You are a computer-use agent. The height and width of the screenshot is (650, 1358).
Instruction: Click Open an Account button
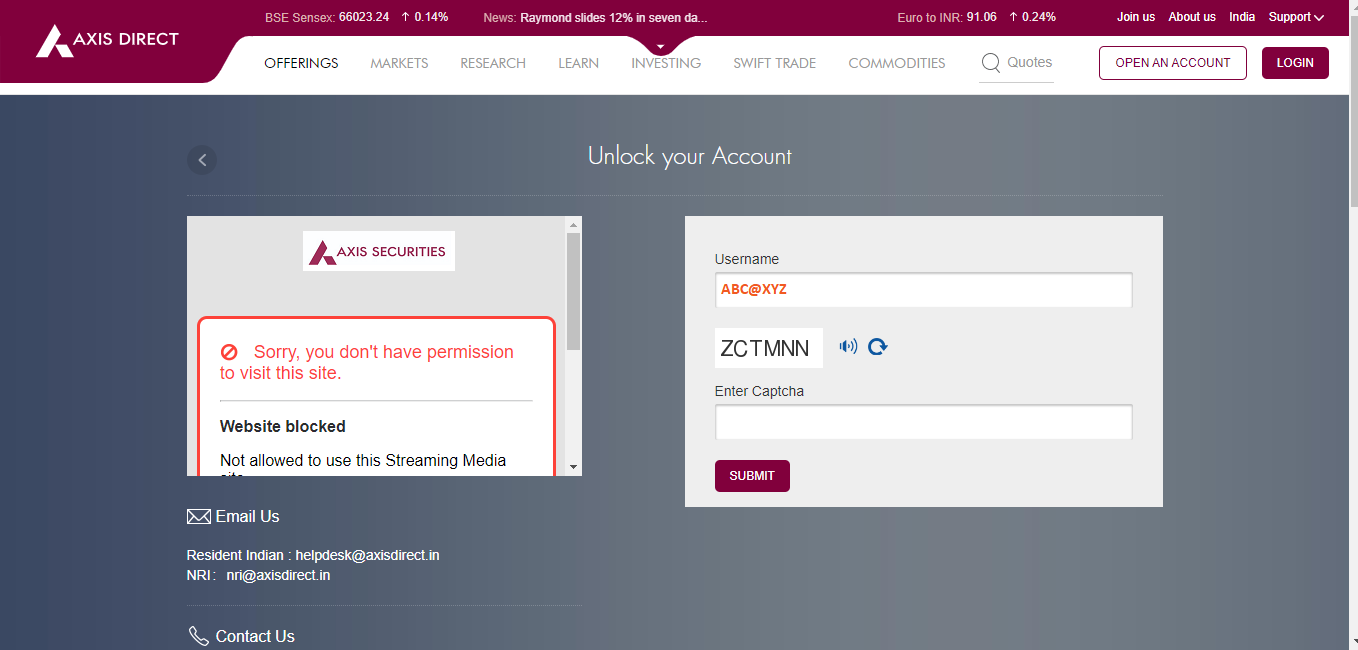tap(1172, 63)
